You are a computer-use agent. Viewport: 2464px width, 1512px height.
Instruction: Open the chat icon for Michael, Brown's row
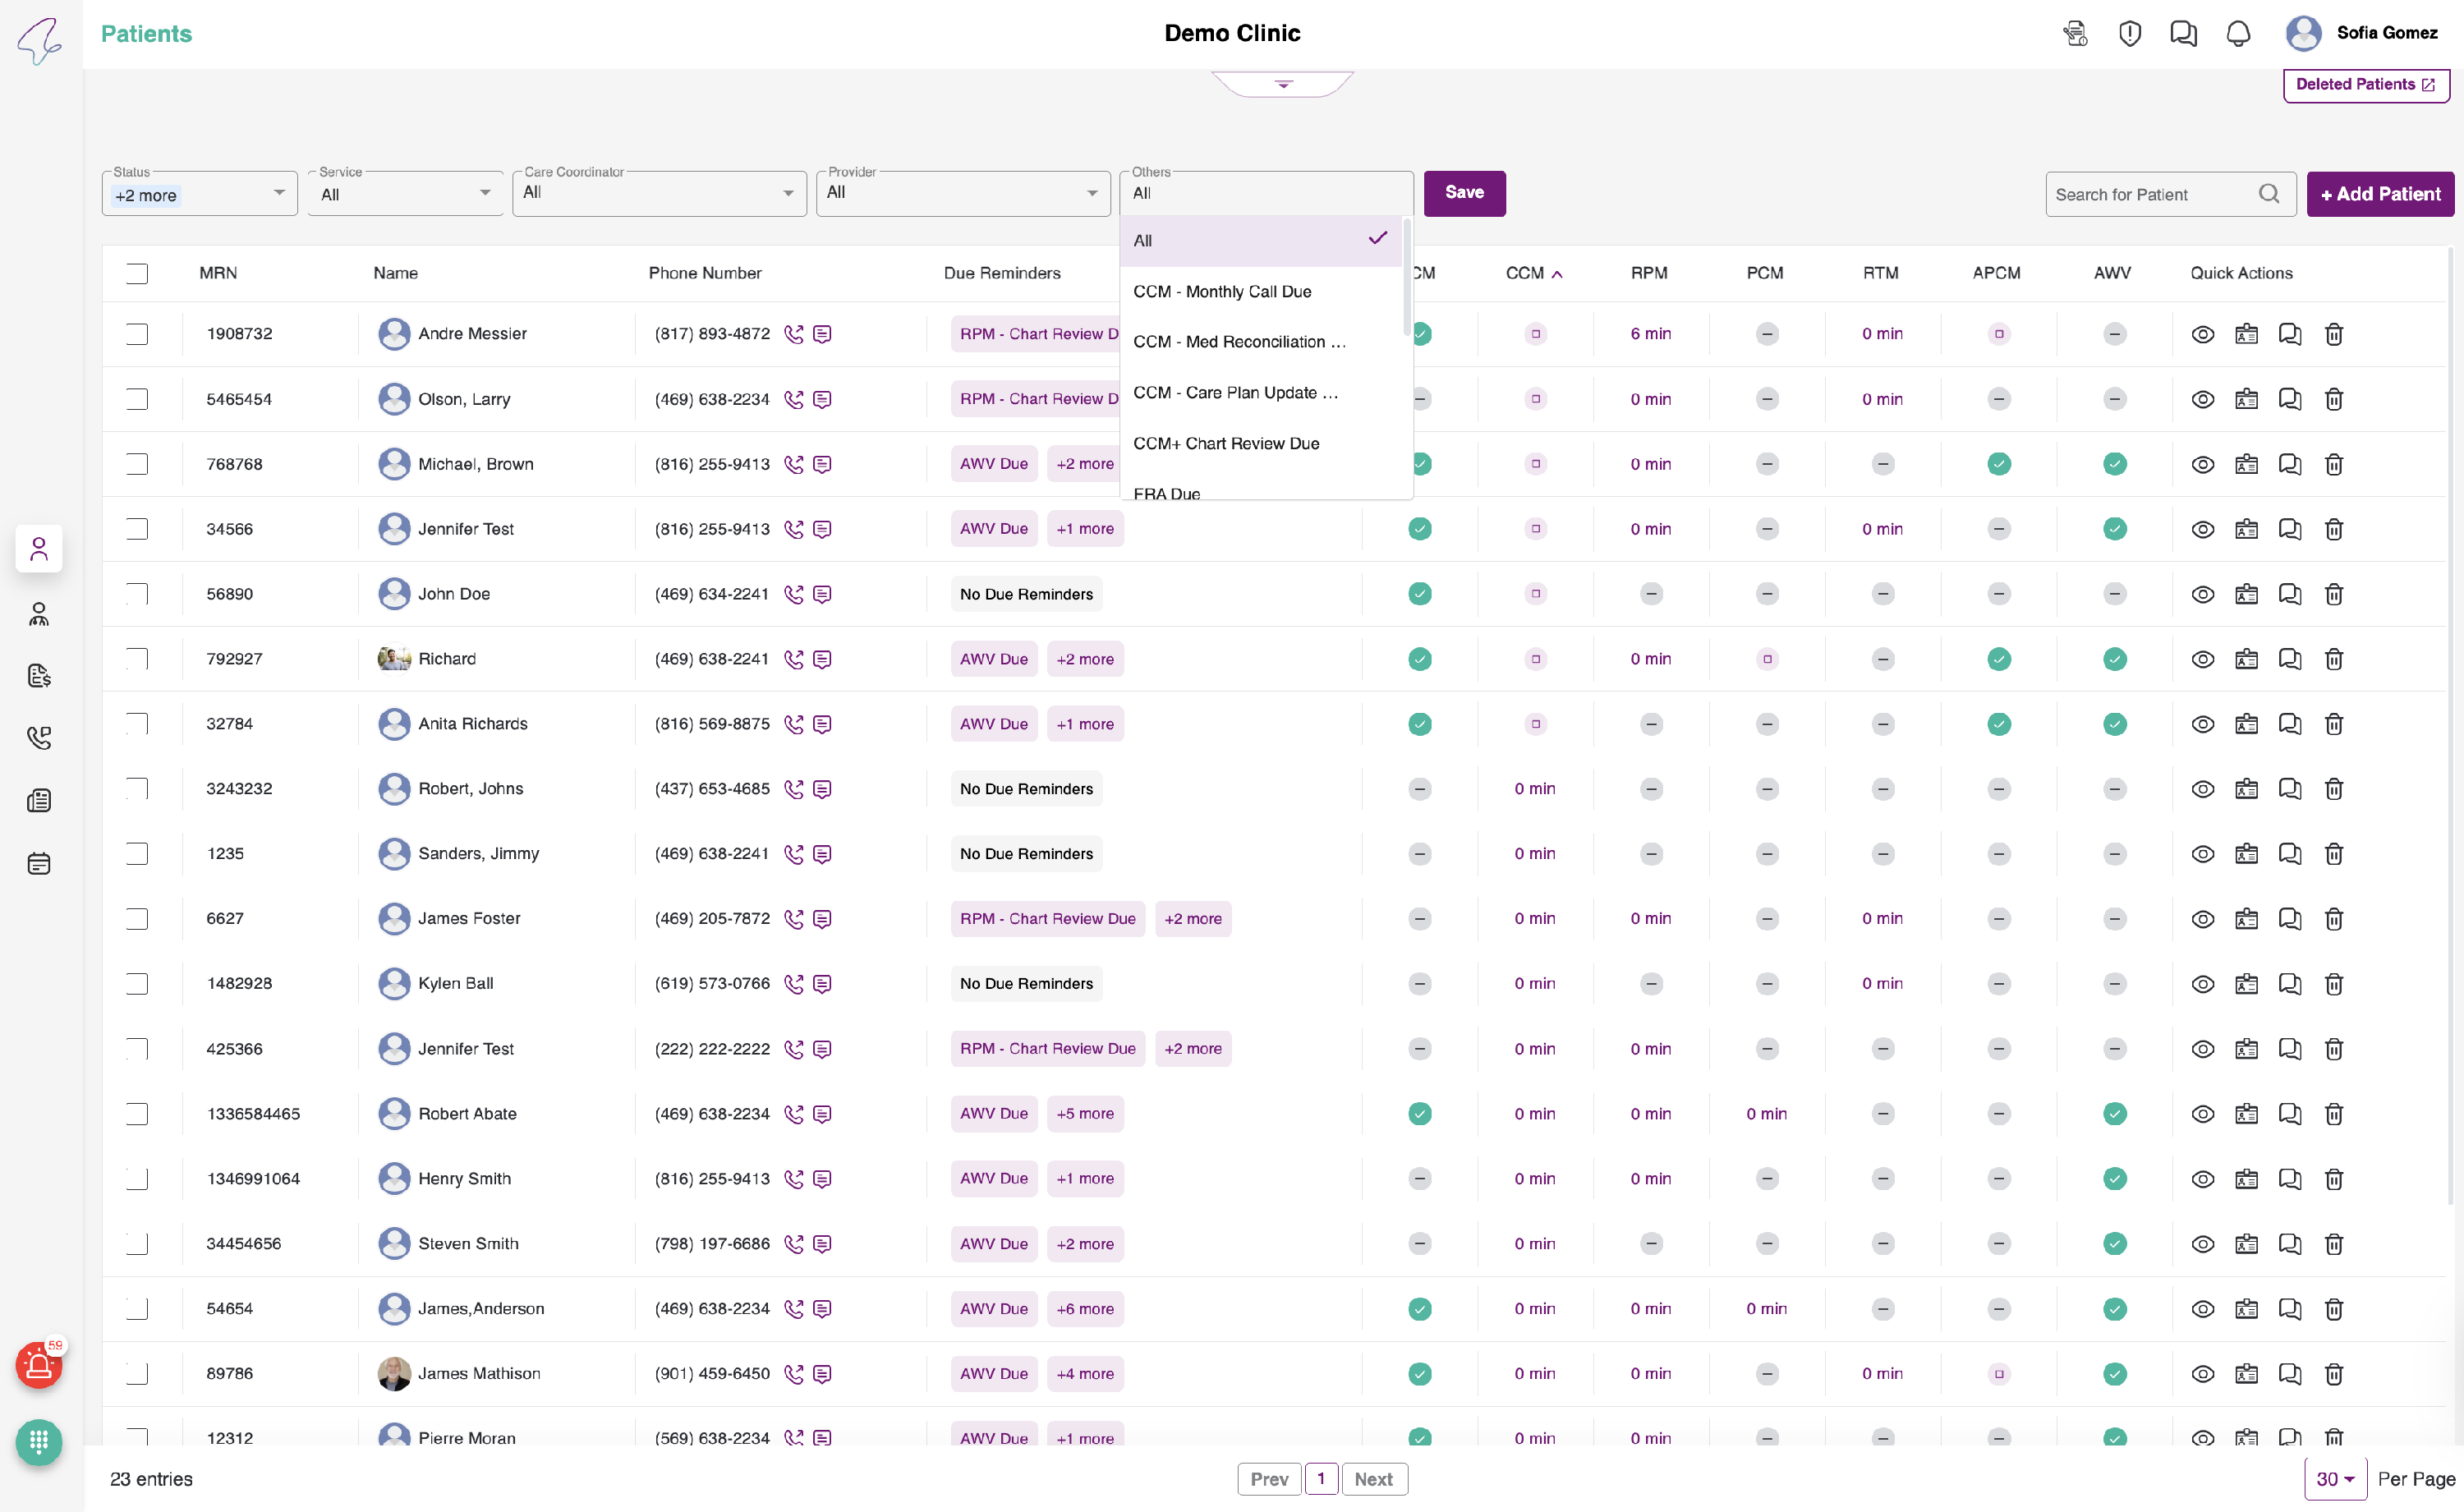tap(2289, 464)
